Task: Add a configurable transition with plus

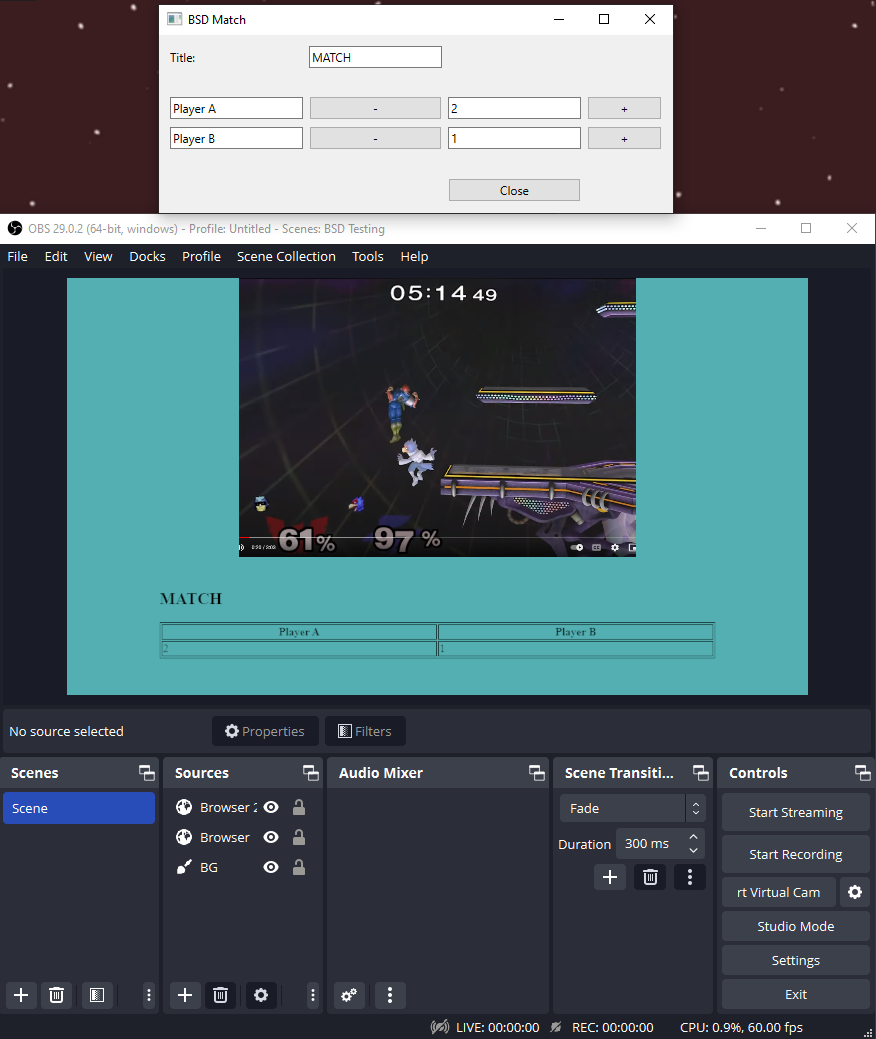Action: 610,877
